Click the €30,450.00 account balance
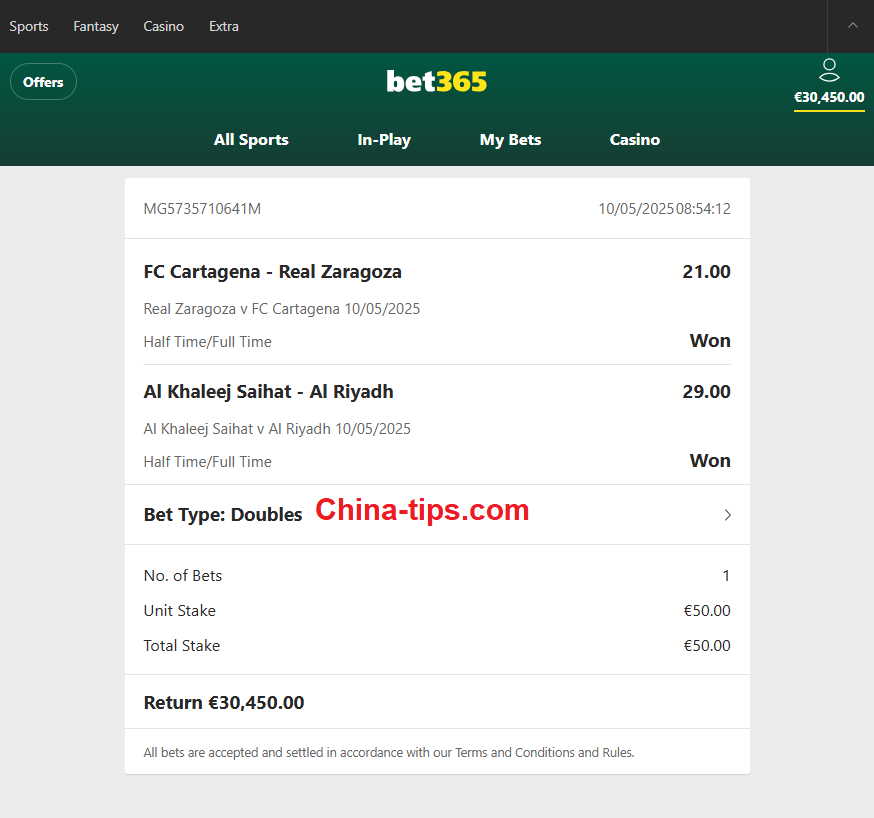874x818 pixels. 829,98
